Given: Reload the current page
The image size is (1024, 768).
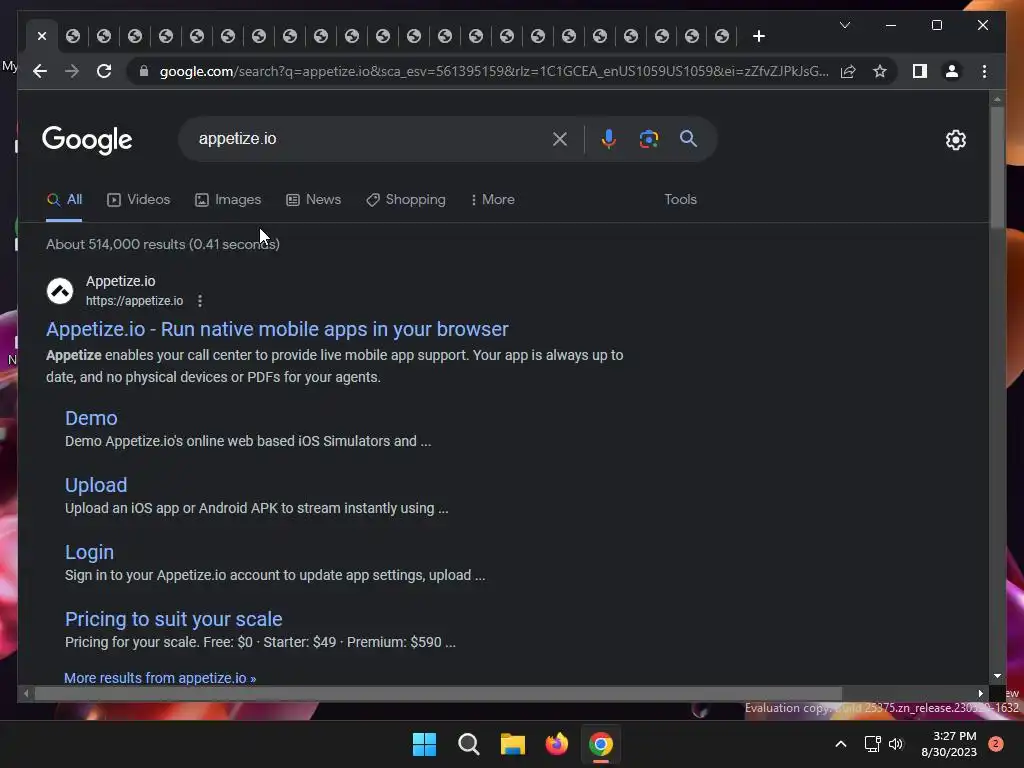Looking at the screenshot, I should pyautogui.click(x=104, y=71).
